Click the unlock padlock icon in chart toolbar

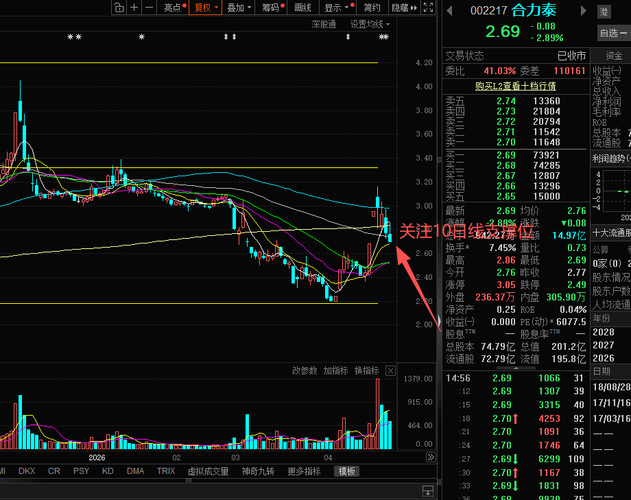click(x=119, y=7)
